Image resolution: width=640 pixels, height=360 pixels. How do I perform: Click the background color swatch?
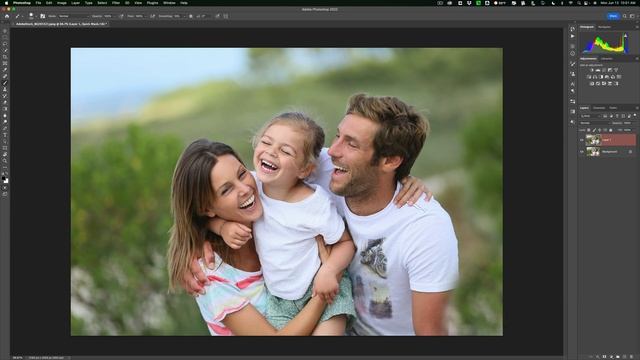pos(7,181)
